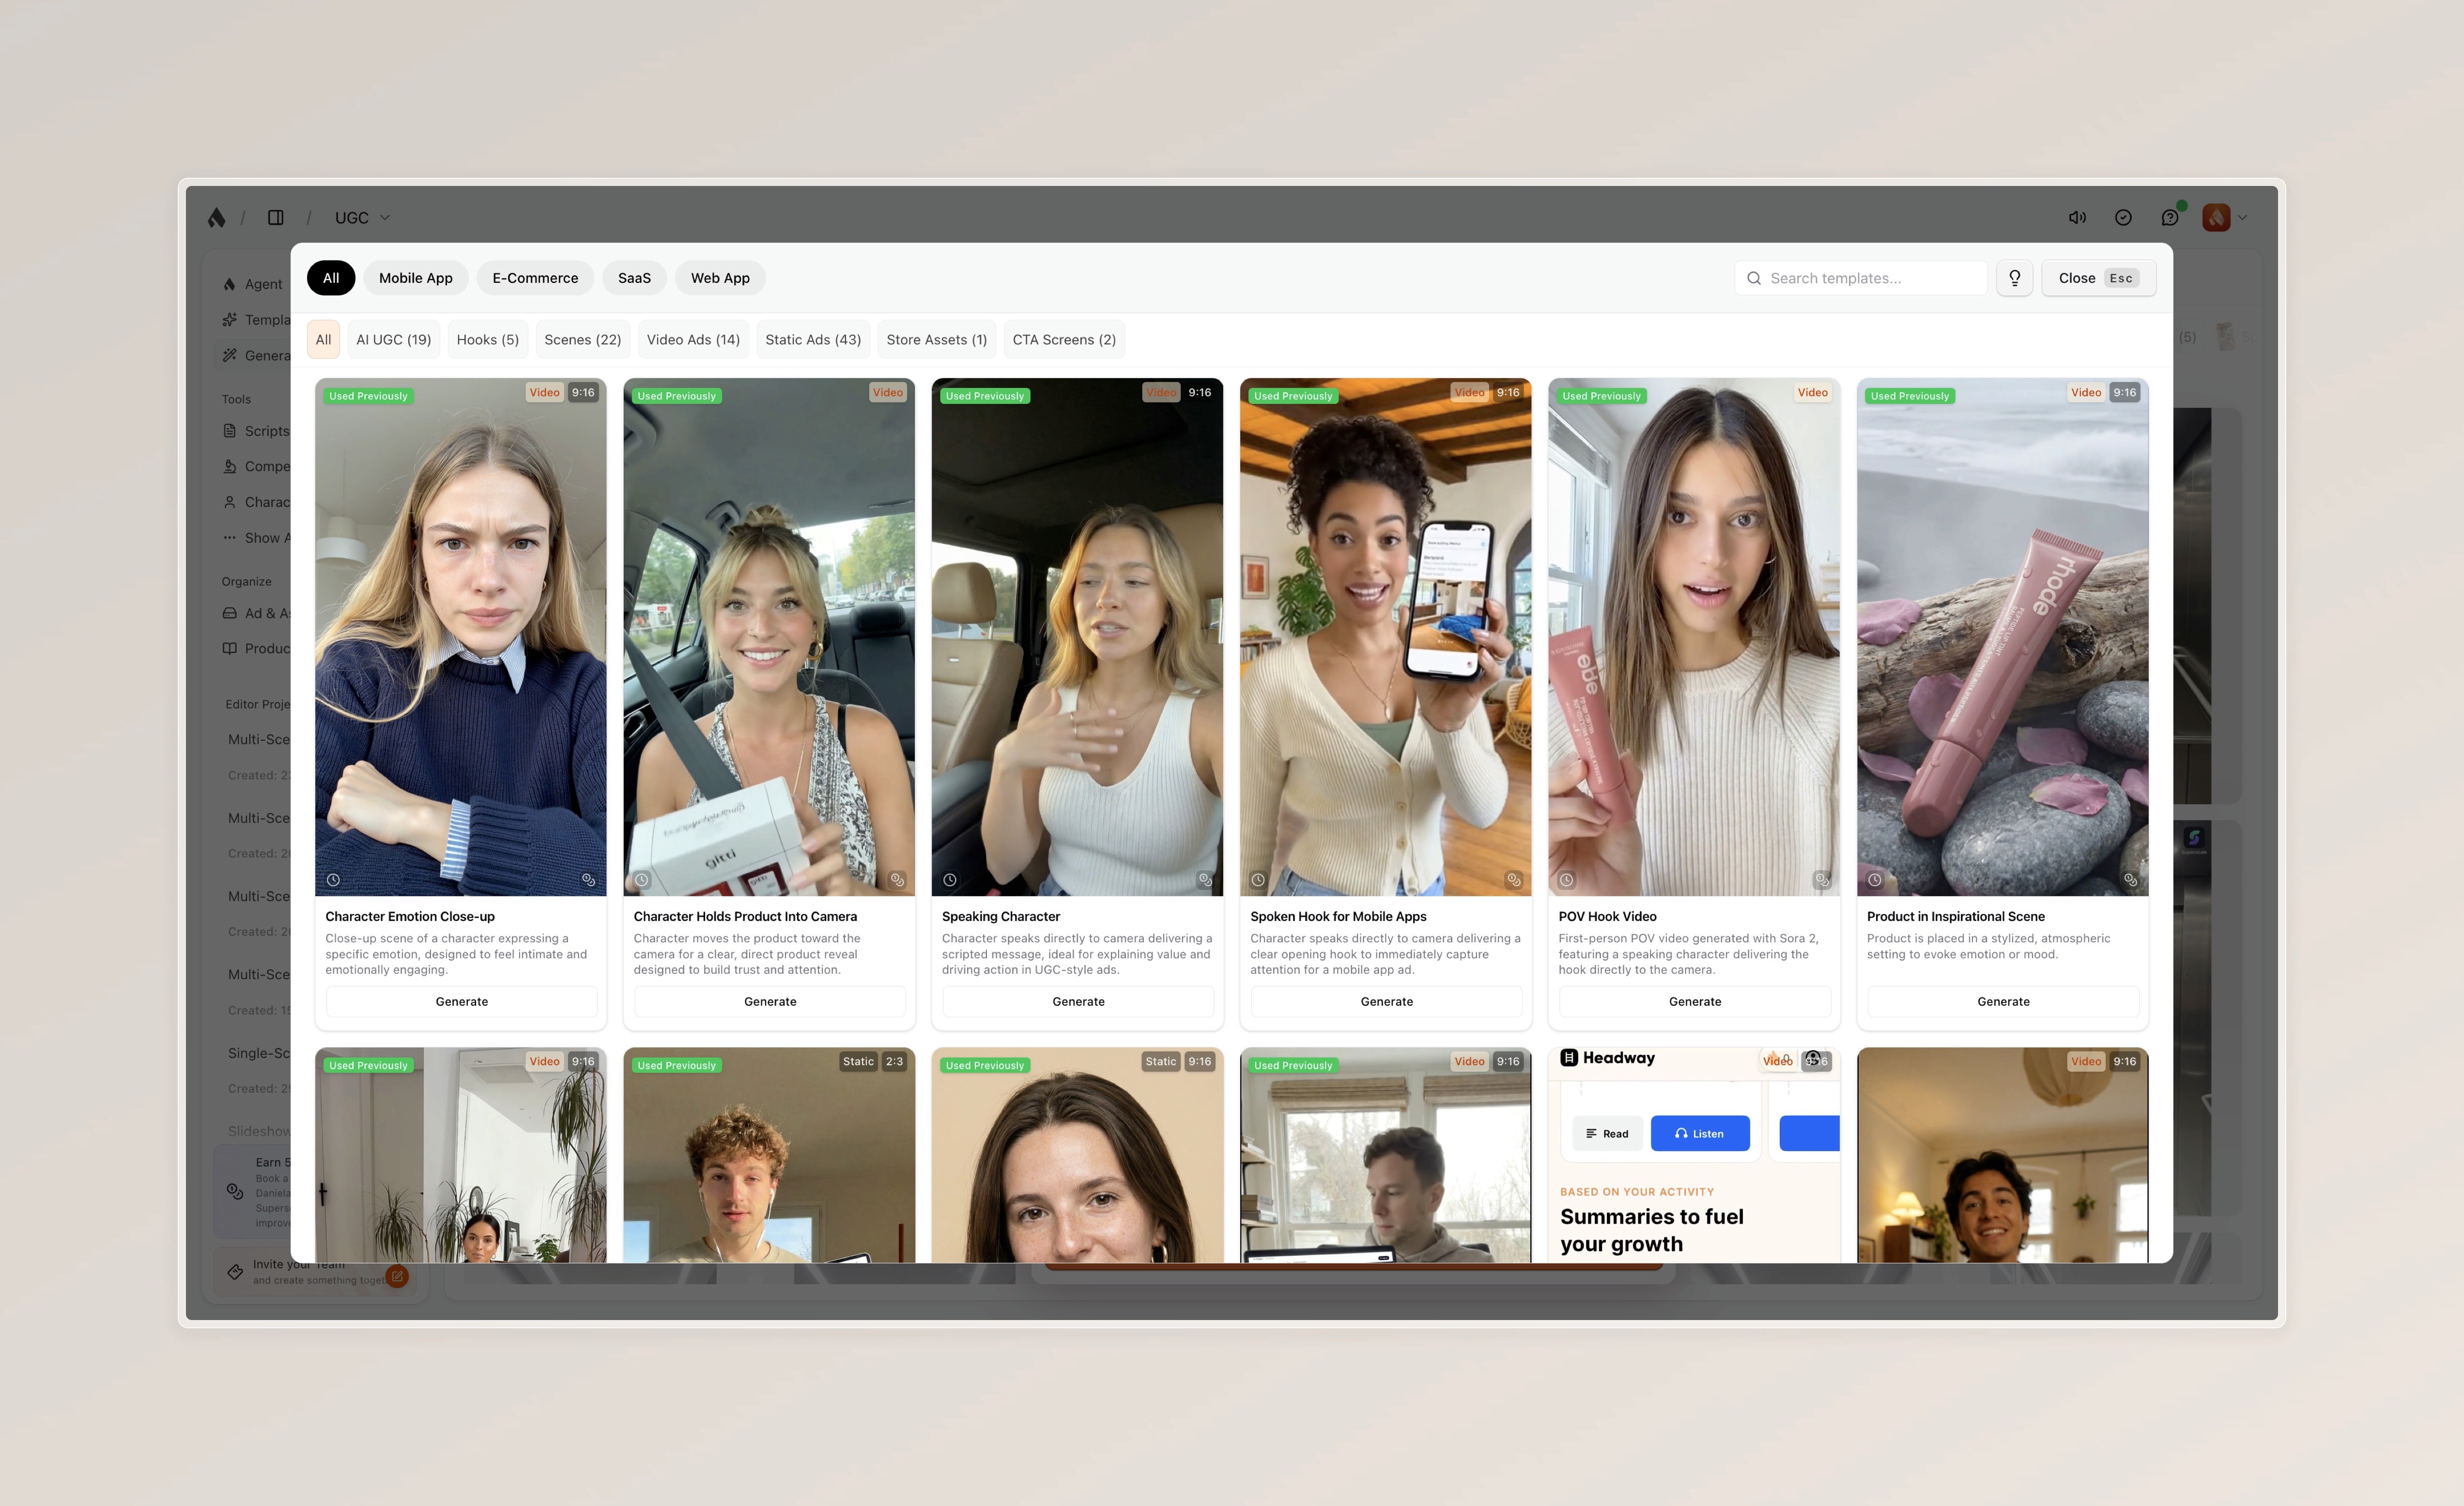
Task: Expand the UGC project dropdown
Action: point(362,217)
